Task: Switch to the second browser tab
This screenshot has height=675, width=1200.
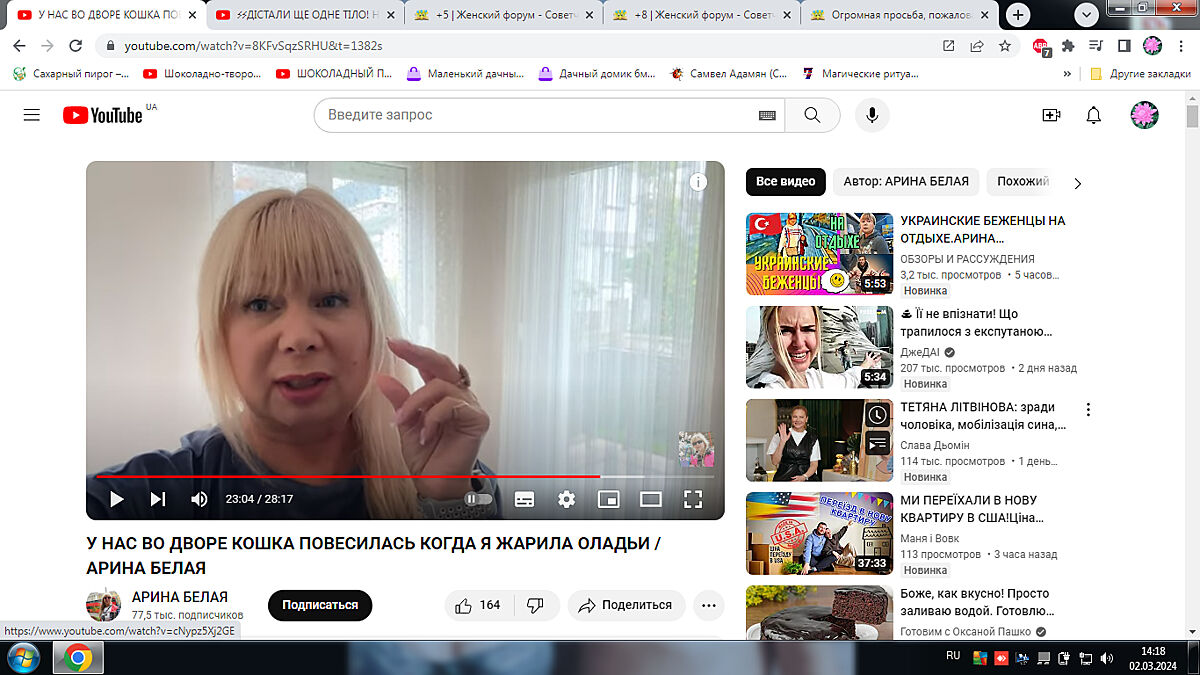Action: click(x=305, y=15)
